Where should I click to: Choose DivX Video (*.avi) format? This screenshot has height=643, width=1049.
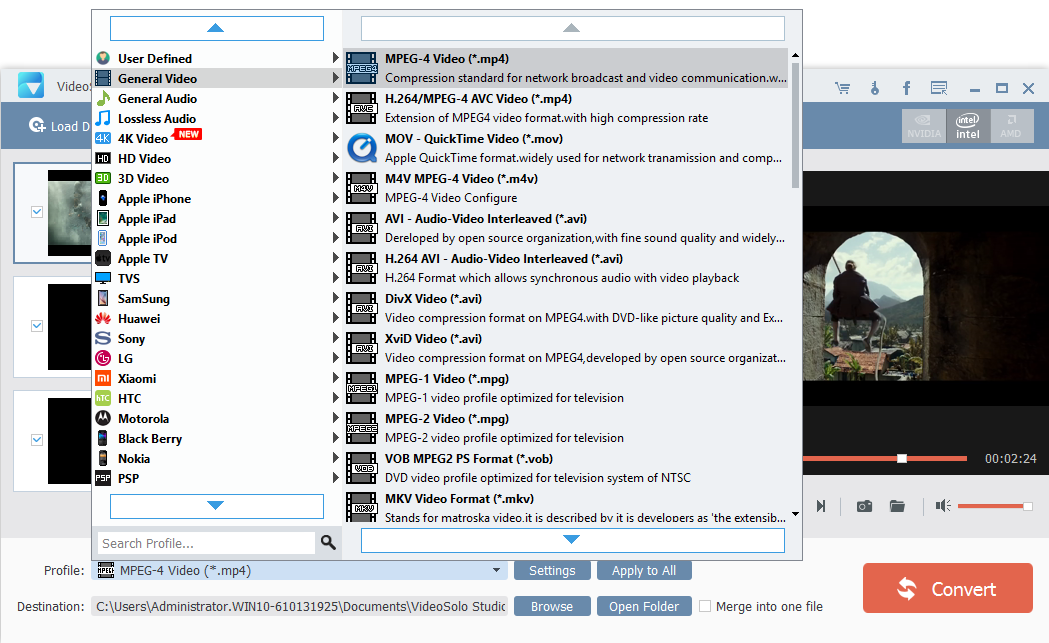point(567,308)
